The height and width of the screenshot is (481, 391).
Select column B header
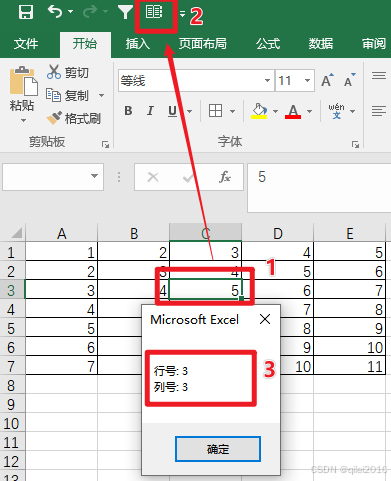134,233
